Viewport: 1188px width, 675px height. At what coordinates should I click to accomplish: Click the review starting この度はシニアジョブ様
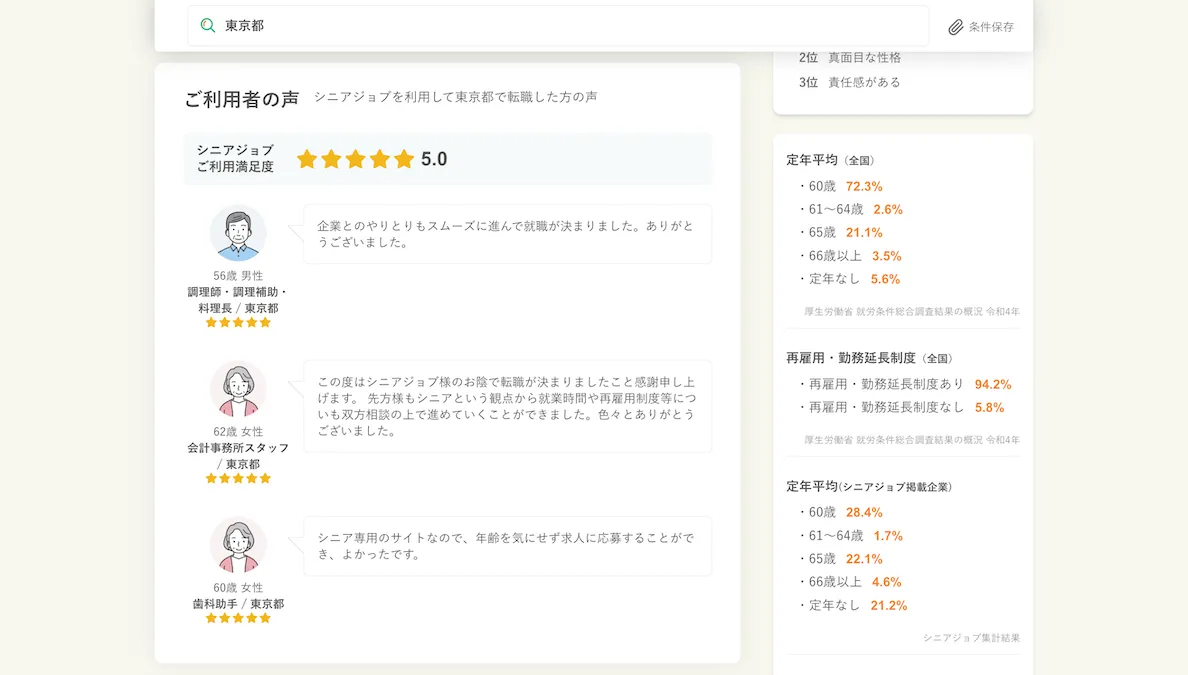click(507, 406)
